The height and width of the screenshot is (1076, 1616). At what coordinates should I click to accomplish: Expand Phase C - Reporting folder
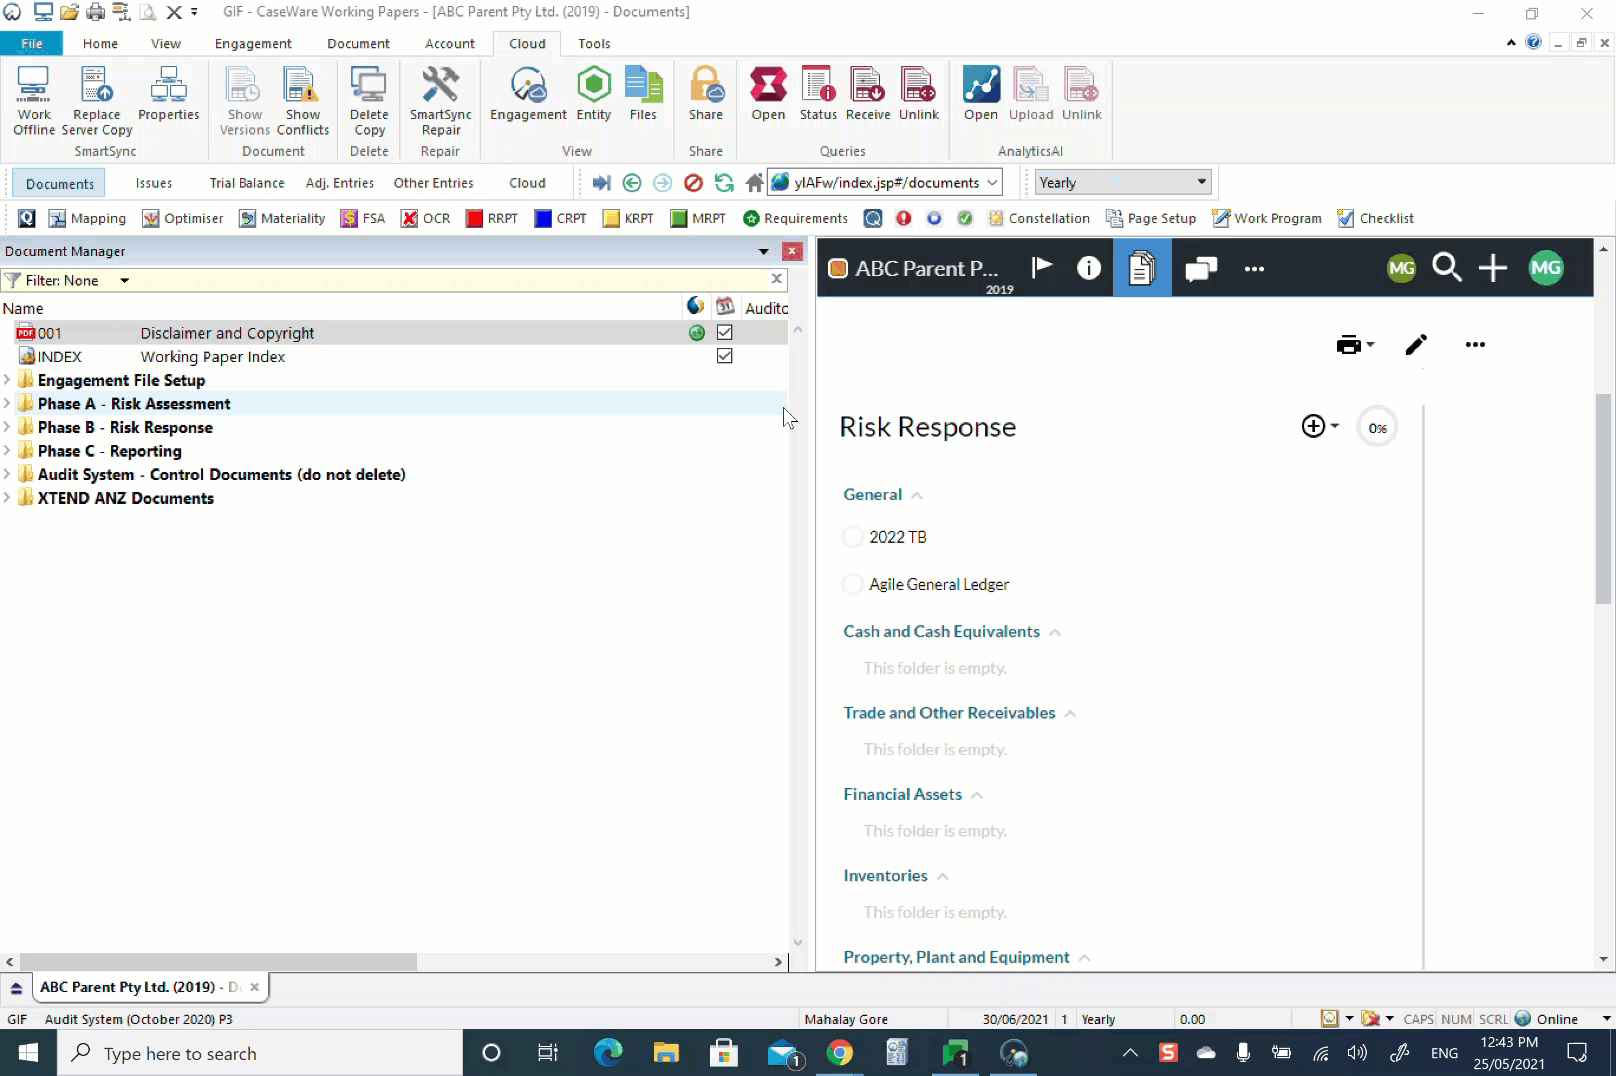pos(7,451)
